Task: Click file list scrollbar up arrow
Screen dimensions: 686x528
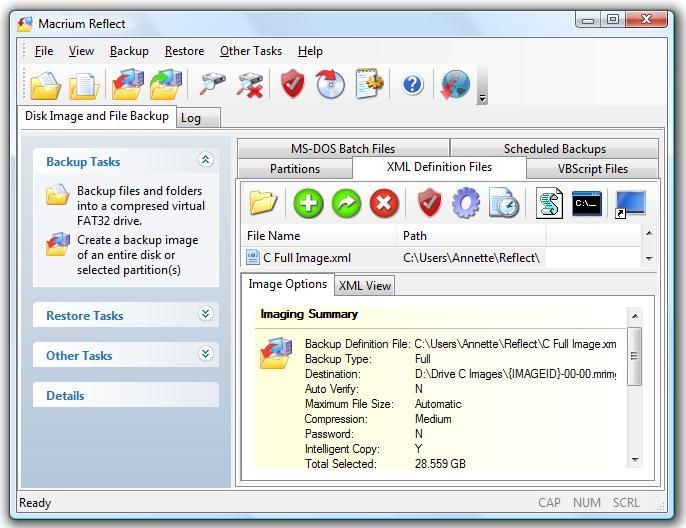Action: click(649, 233)
